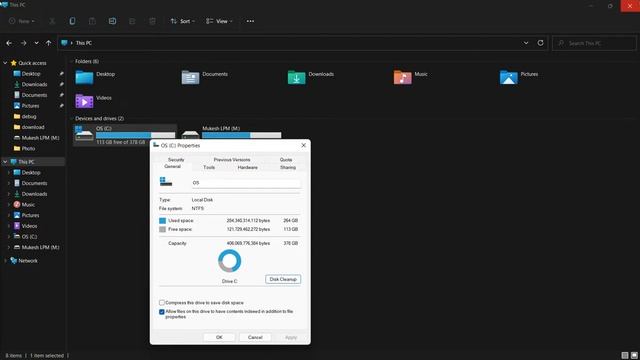Click the Paste icon in toolbar
This screenshot has width=640, height=360.
point(92,21)
